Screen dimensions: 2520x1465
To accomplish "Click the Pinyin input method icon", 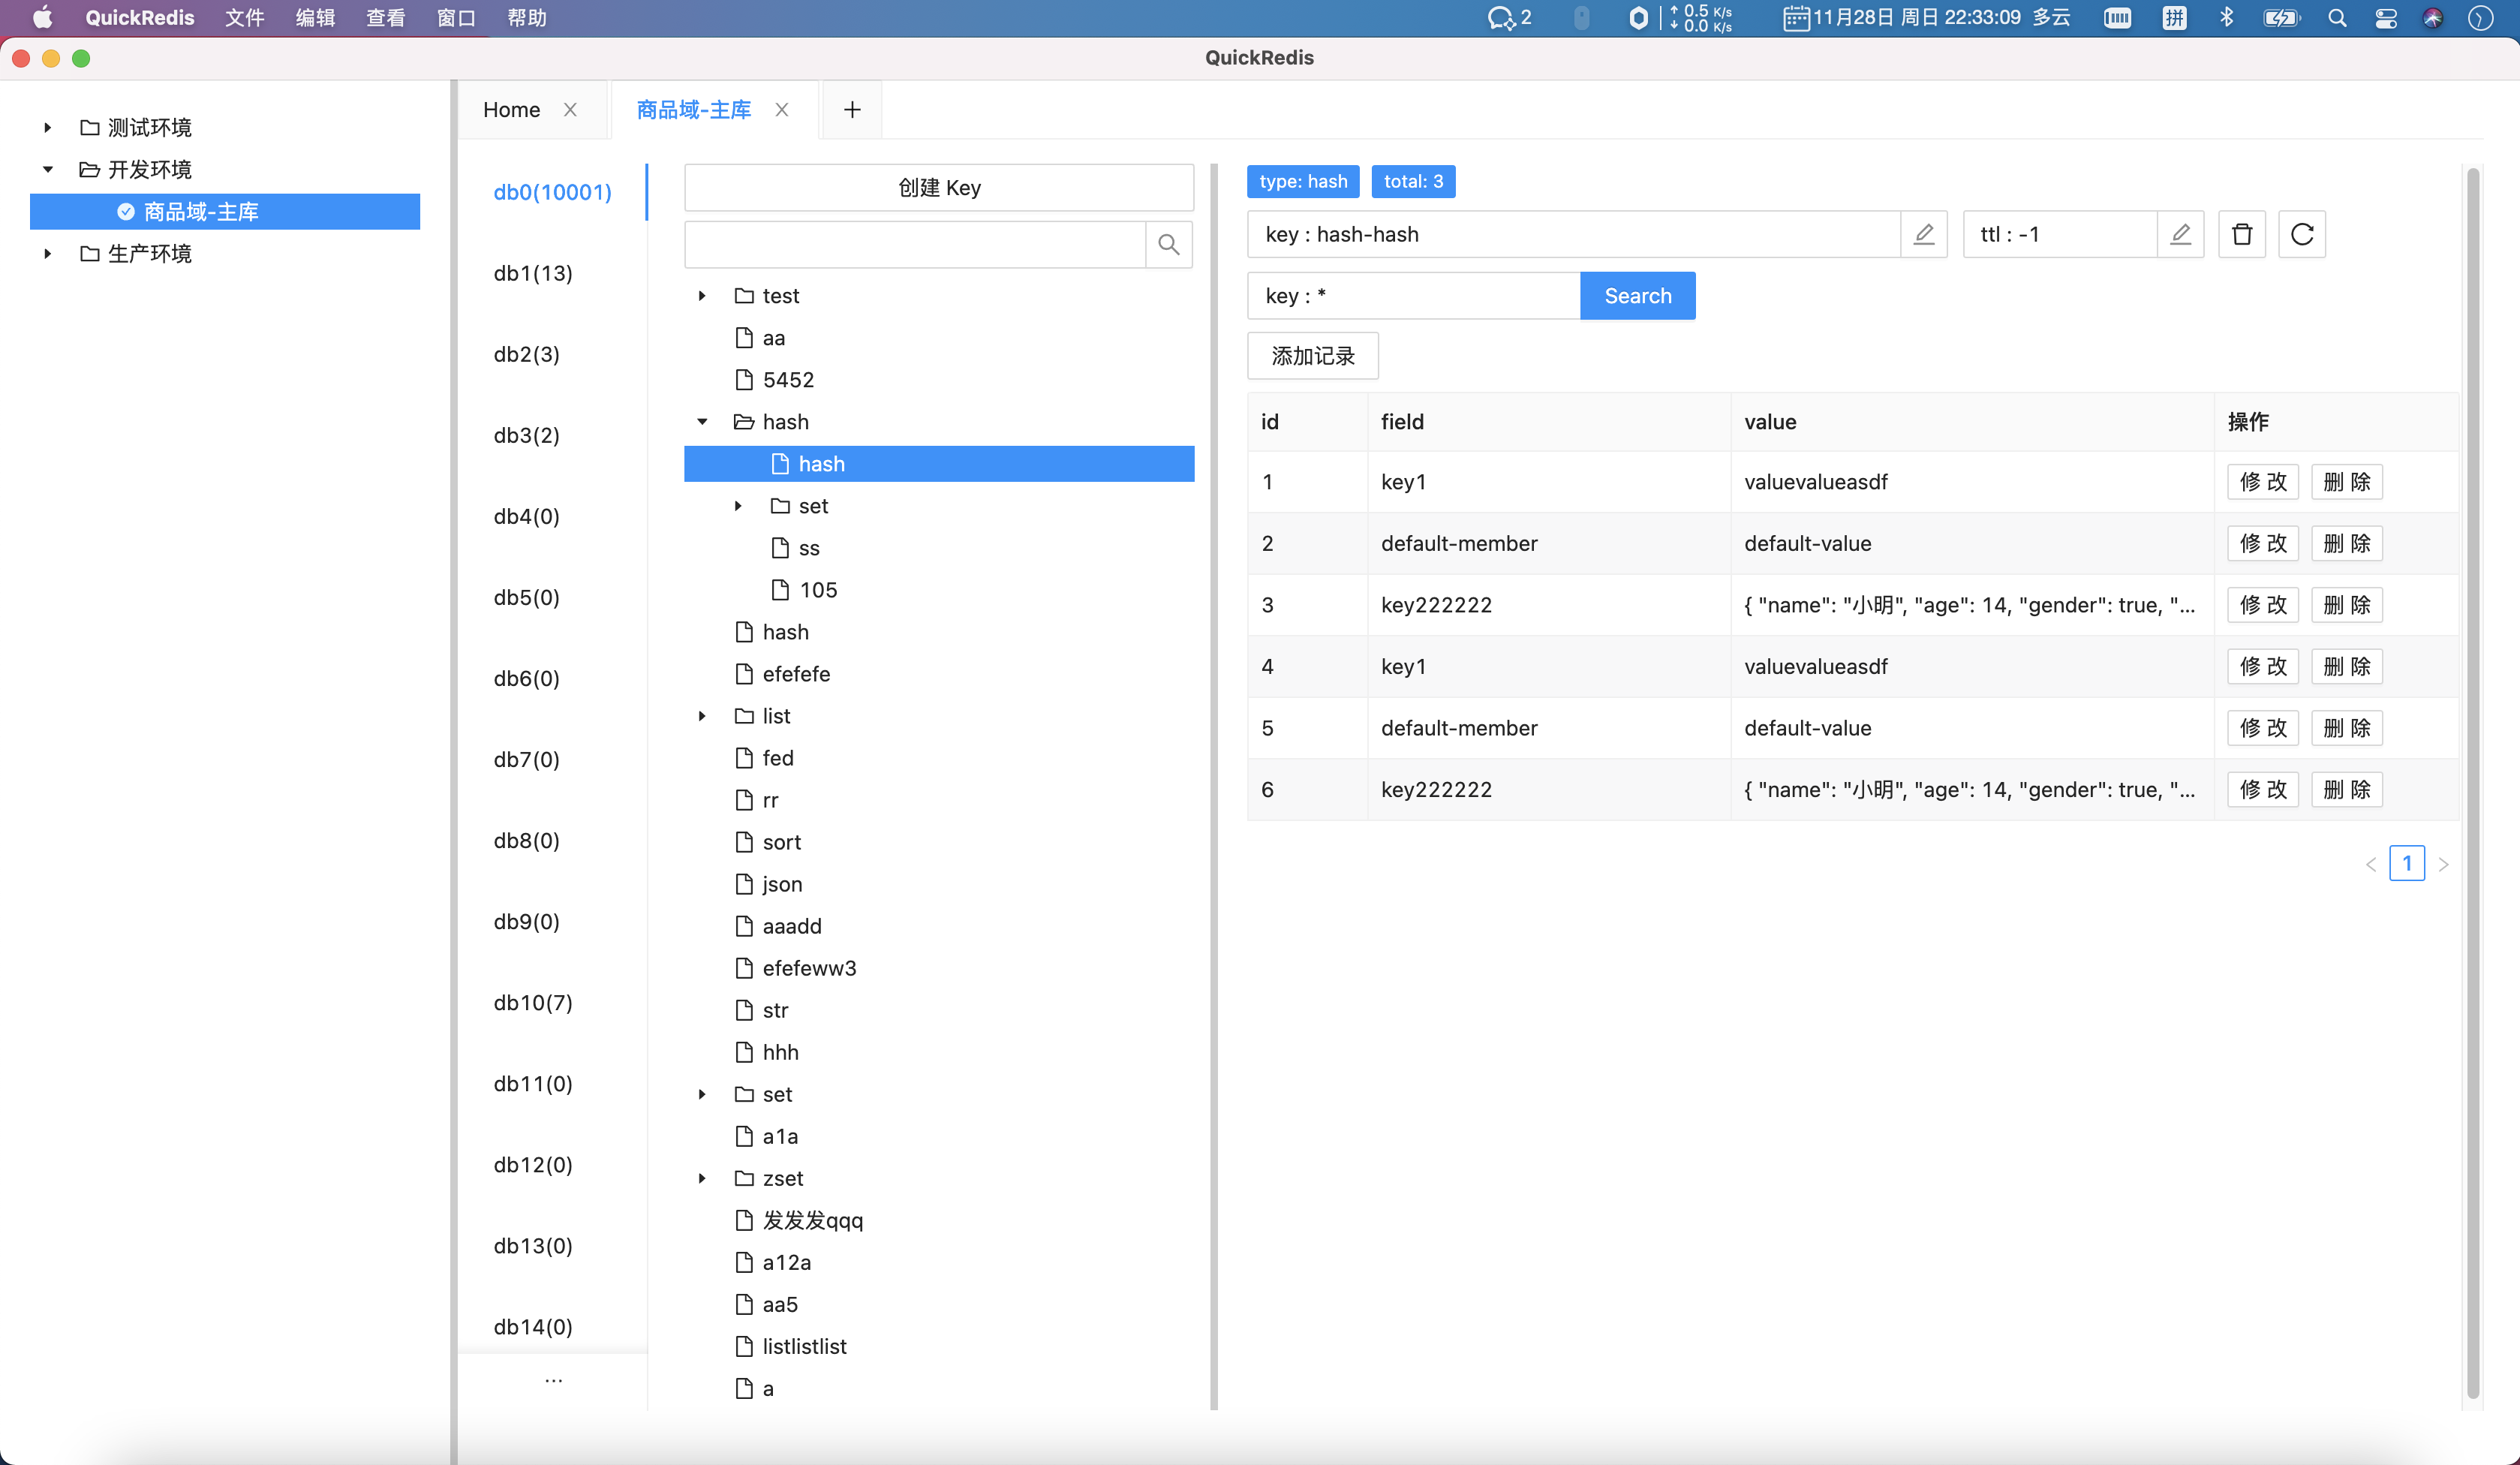I will pos(2174,18).
